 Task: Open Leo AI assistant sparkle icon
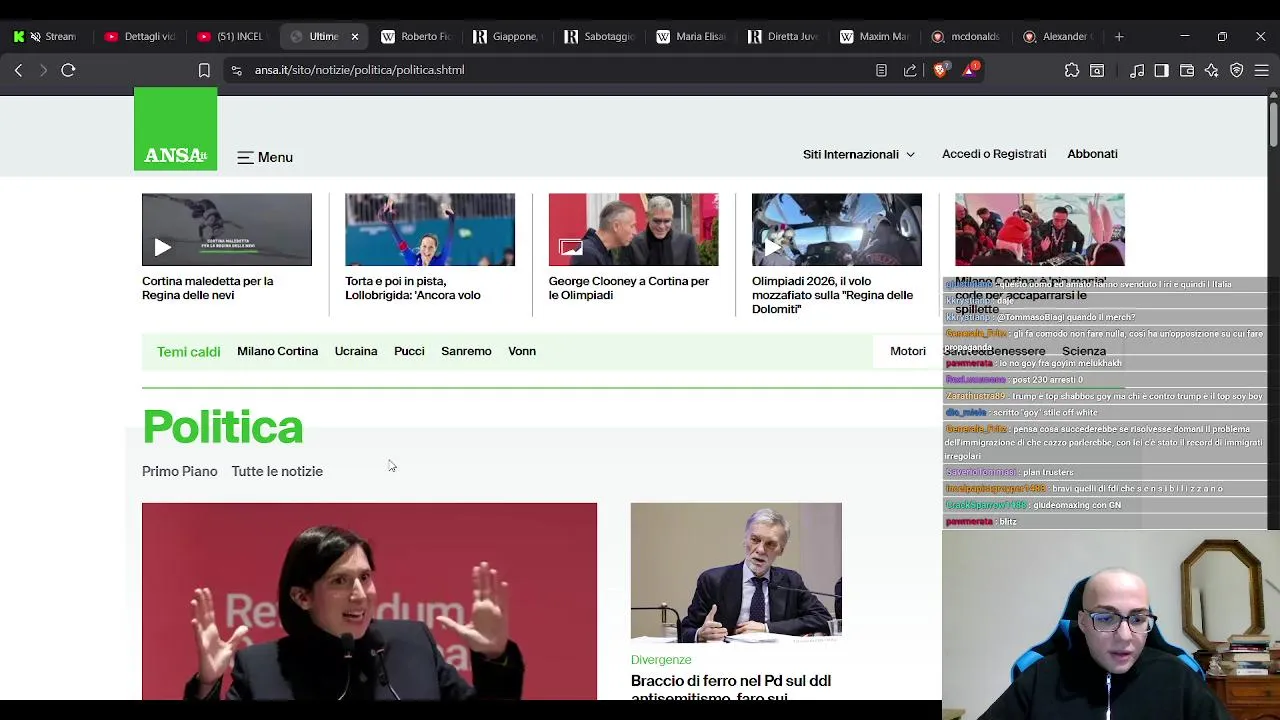point(1211,70)
